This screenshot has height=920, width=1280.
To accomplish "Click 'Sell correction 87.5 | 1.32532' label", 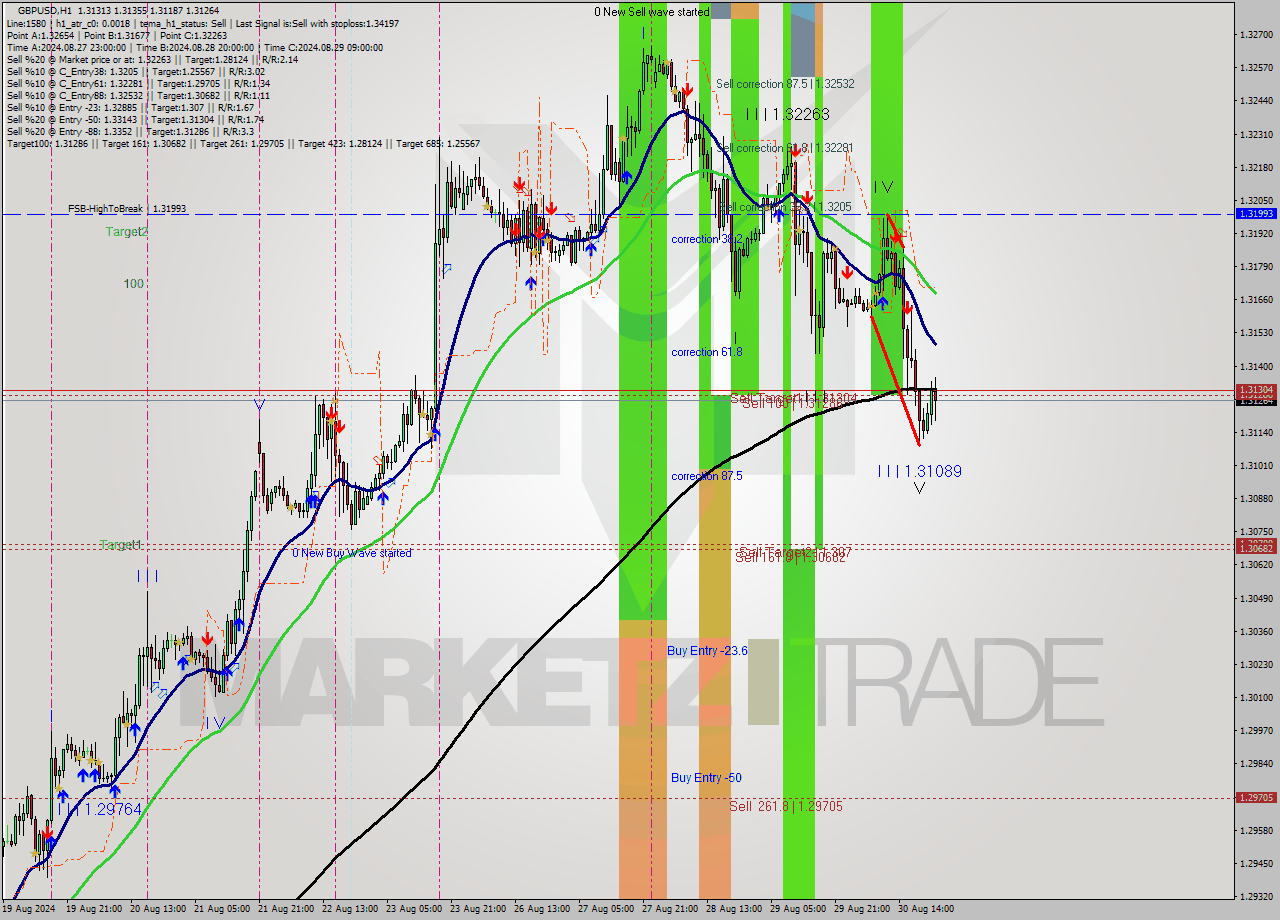I will point(785,84).
